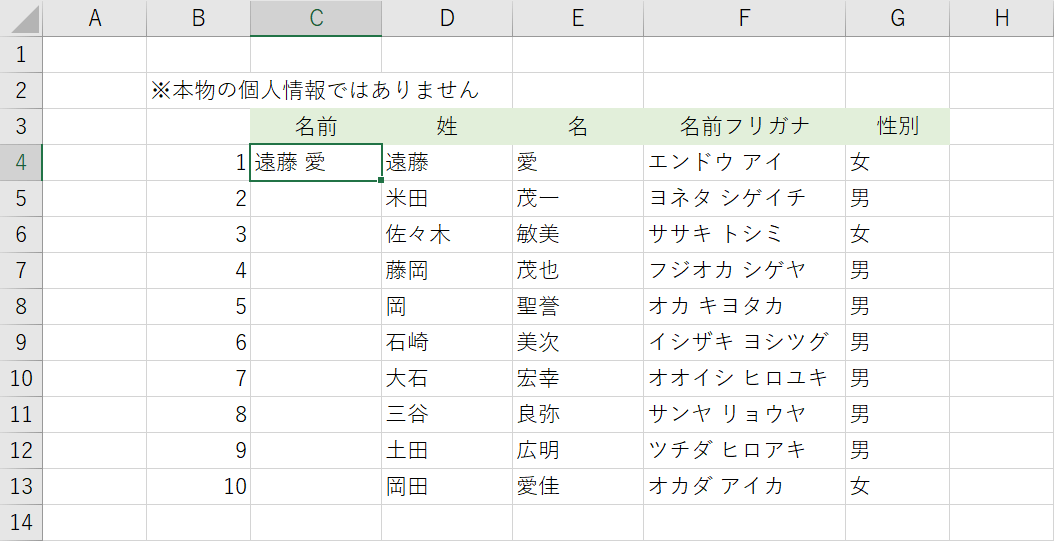This screenshot has height=541, width=1054.
Task: Select given name cell 美次
Action: click(x=578, y=343)
